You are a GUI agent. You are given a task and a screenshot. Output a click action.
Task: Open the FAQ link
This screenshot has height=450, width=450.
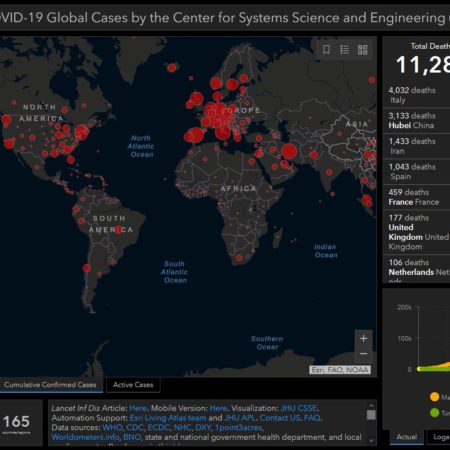[312, 418]
